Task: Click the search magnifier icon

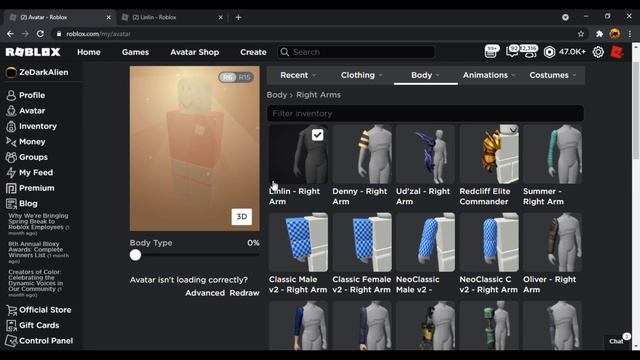Action: click(284, 52)
